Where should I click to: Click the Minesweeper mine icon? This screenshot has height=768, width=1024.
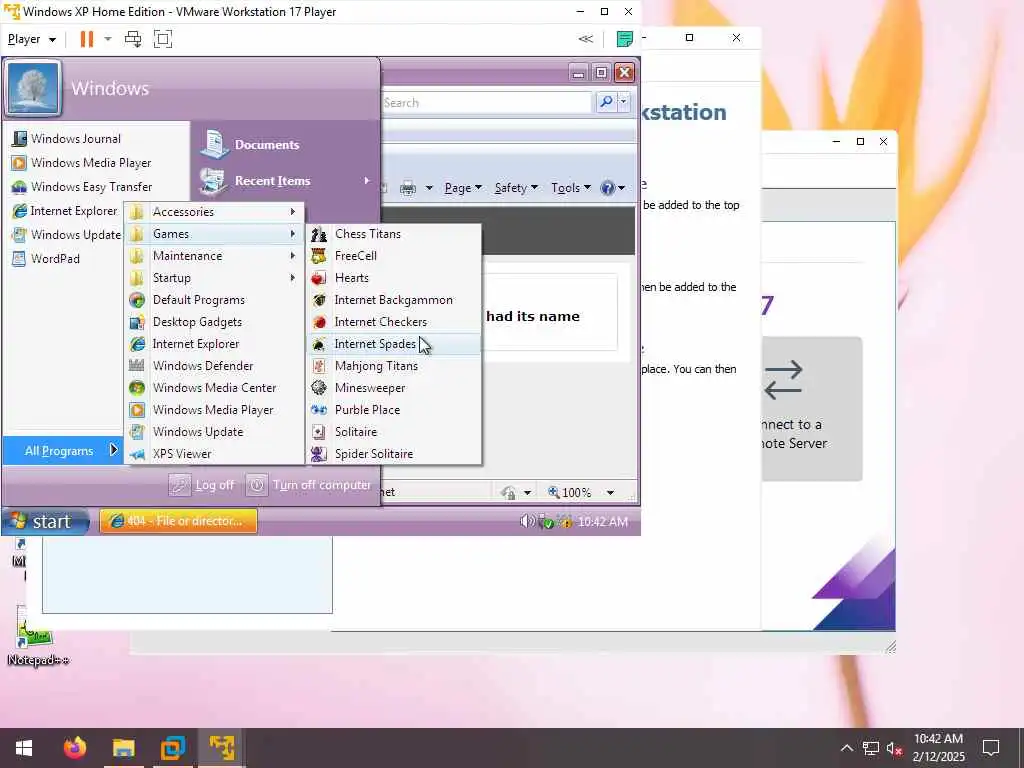click(x=319, y=388)
